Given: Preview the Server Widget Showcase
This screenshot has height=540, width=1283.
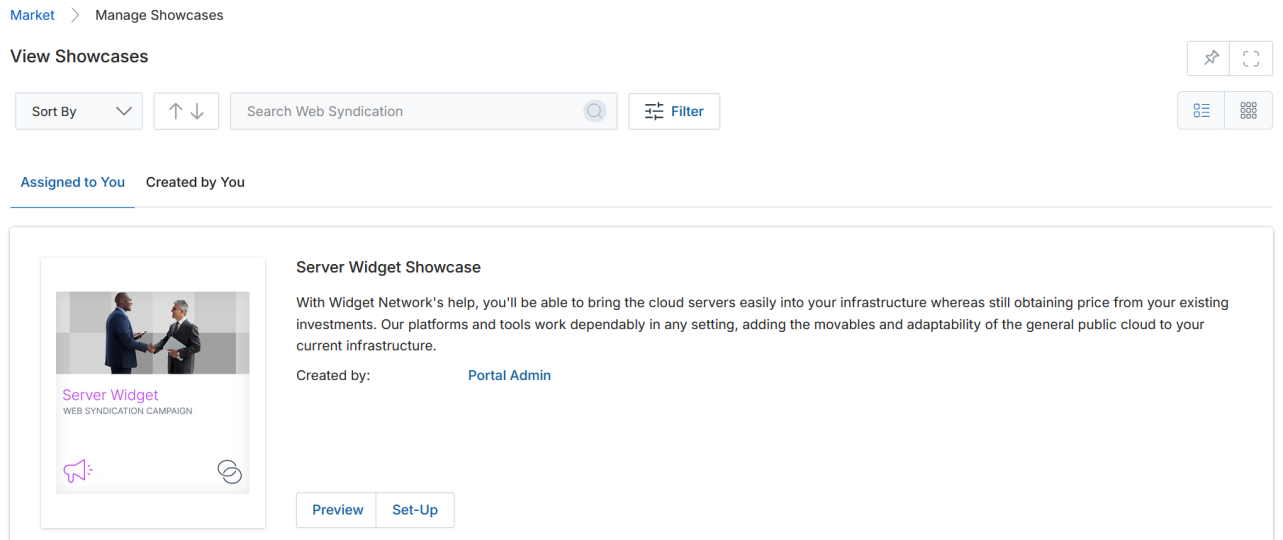Looking at the screenshot, I should (x=337, y=510).
